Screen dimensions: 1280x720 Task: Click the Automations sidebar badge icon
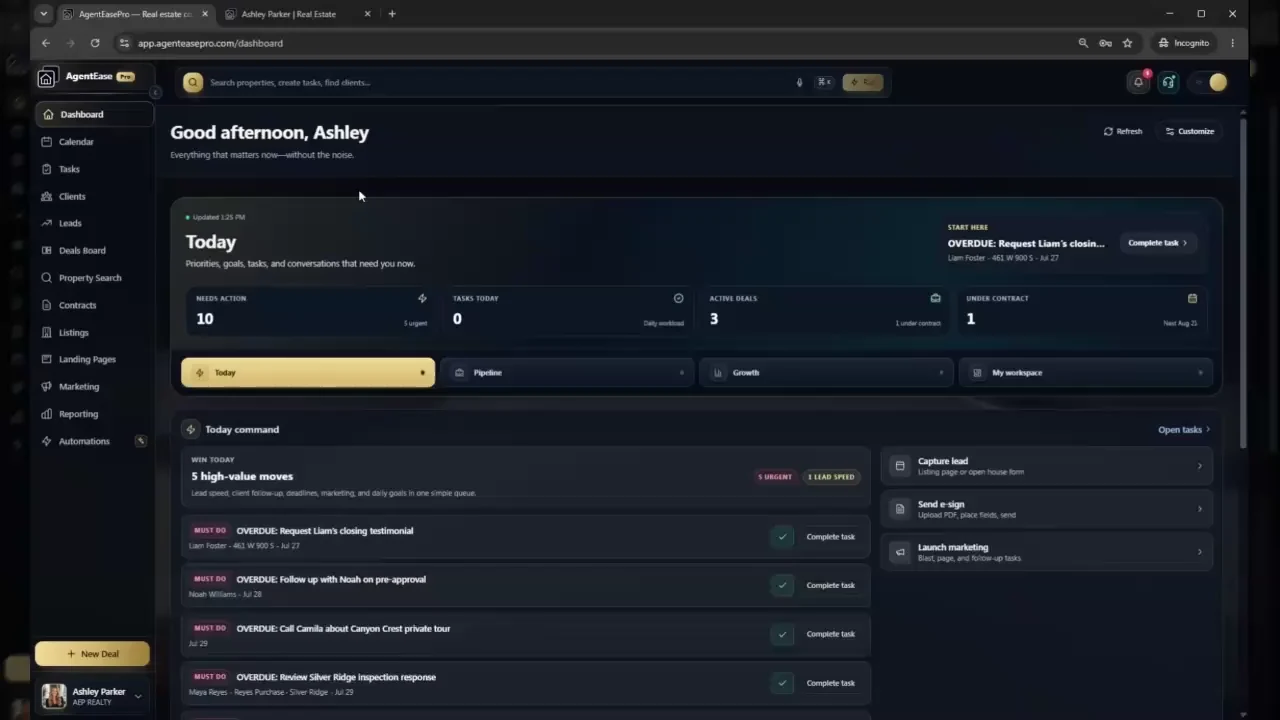141,441
